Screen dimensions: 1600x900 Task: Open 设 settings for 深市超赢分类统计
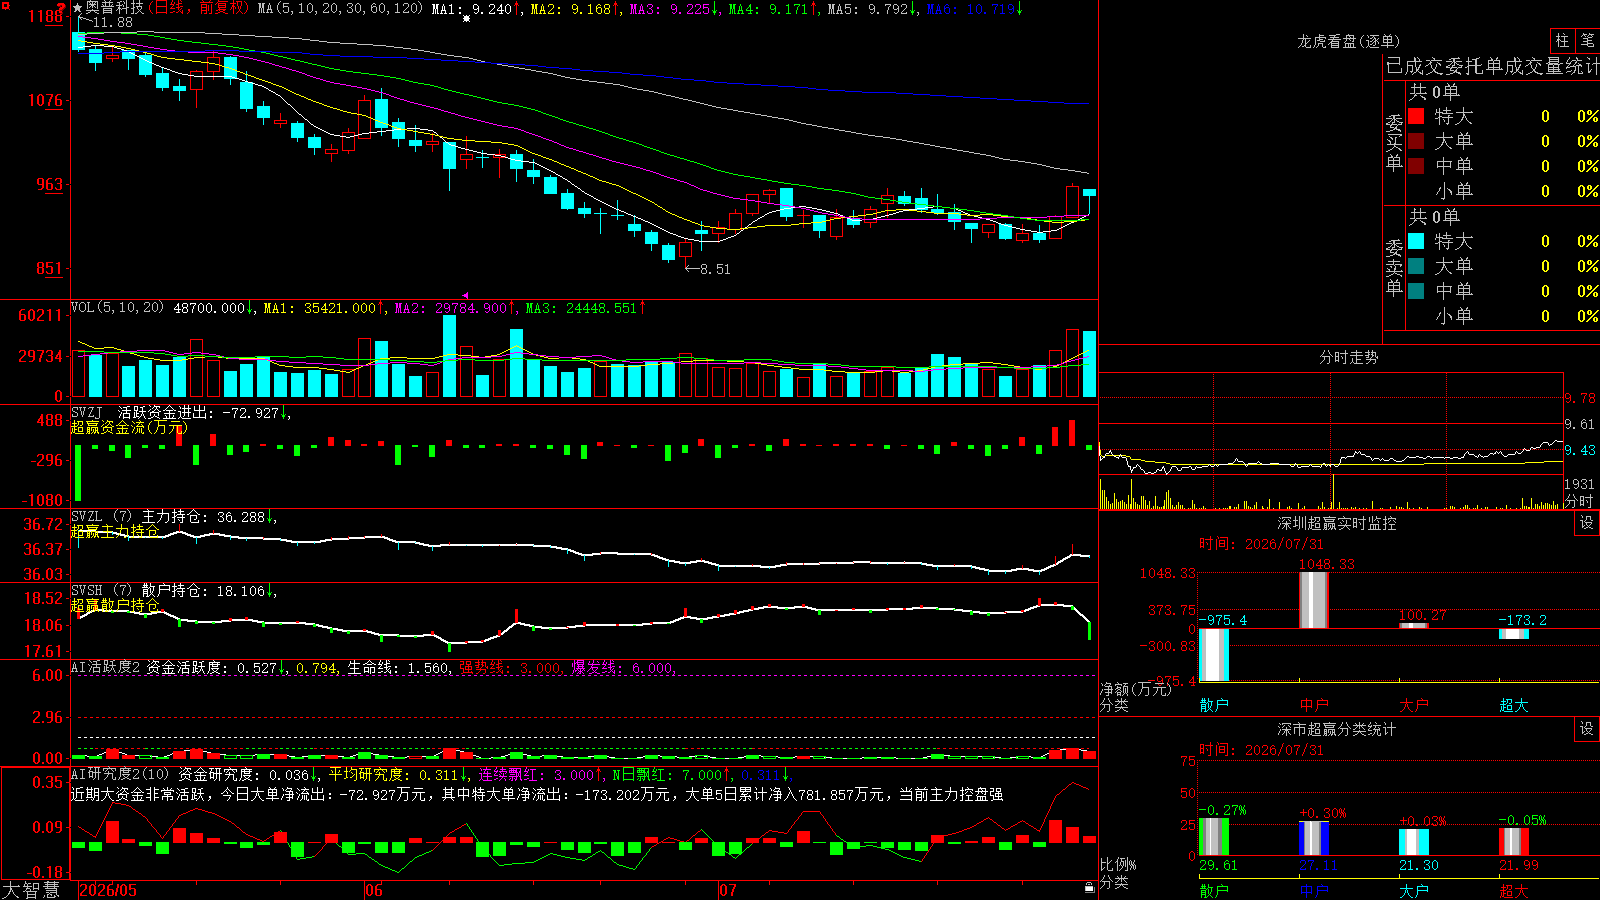[1587, 729]
